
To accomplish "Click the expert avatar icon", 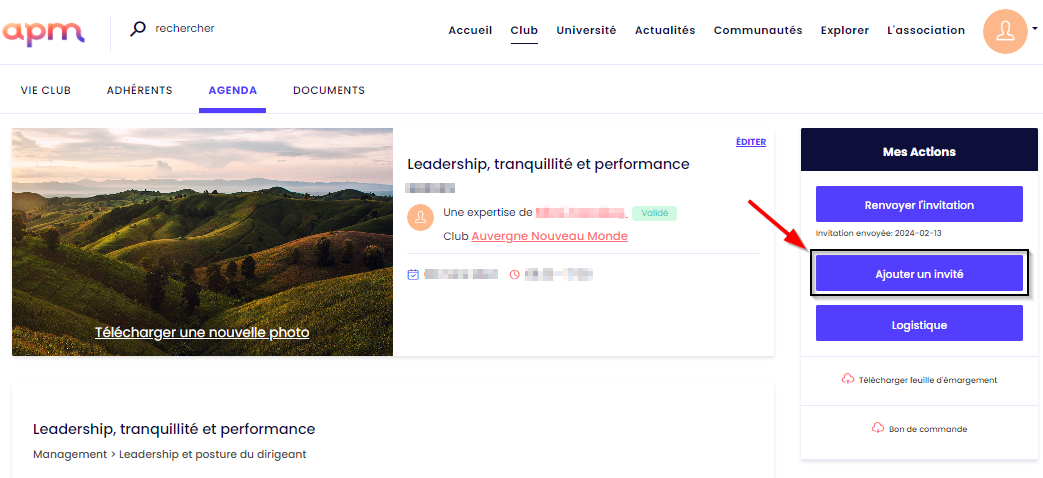I will (x=420, y=217).
